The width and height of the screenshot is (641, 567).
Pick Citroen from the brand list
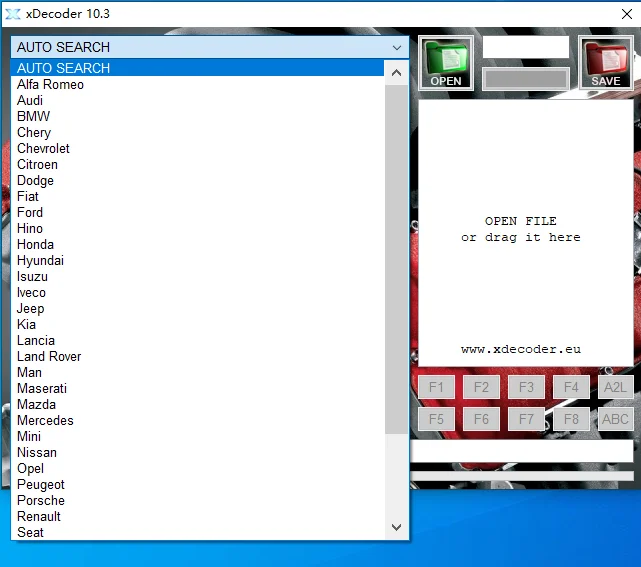[x=197, y=164]
